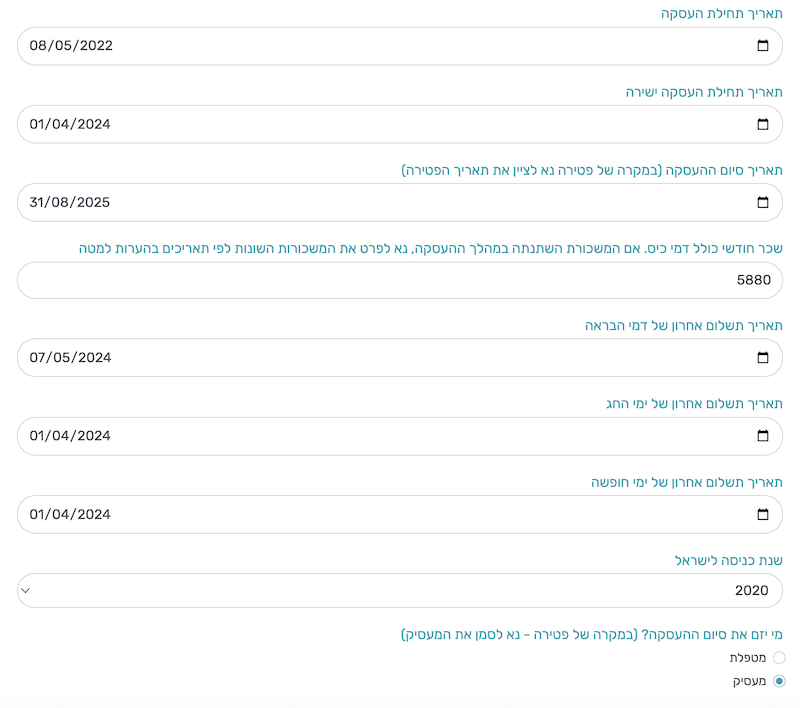Select year 2022 in the employment start date
Viewport: 800px width, 708px height.
(x=95, y=46)
